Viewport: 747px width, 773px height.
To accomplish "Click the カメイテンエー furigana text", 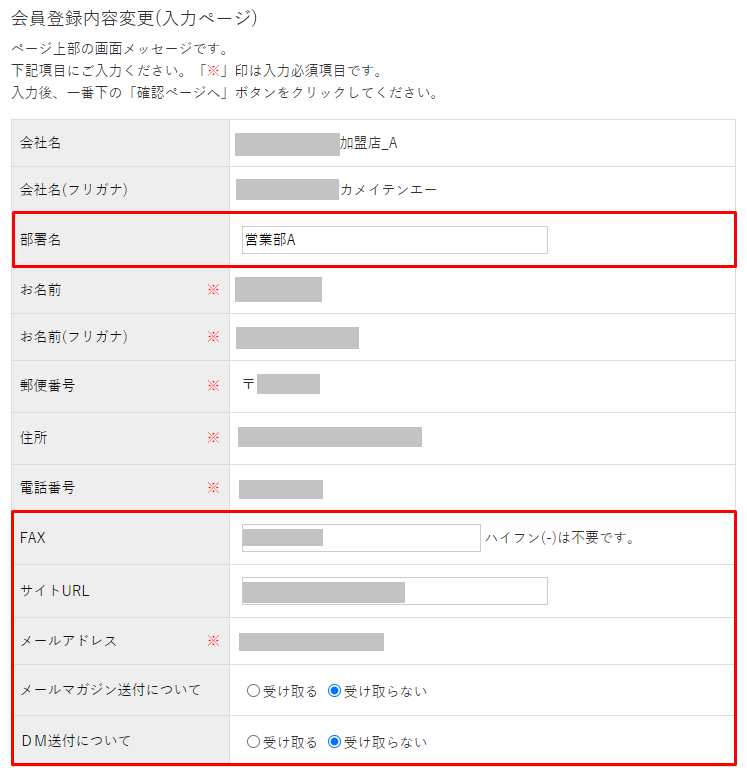I will (x=388, y=190).
